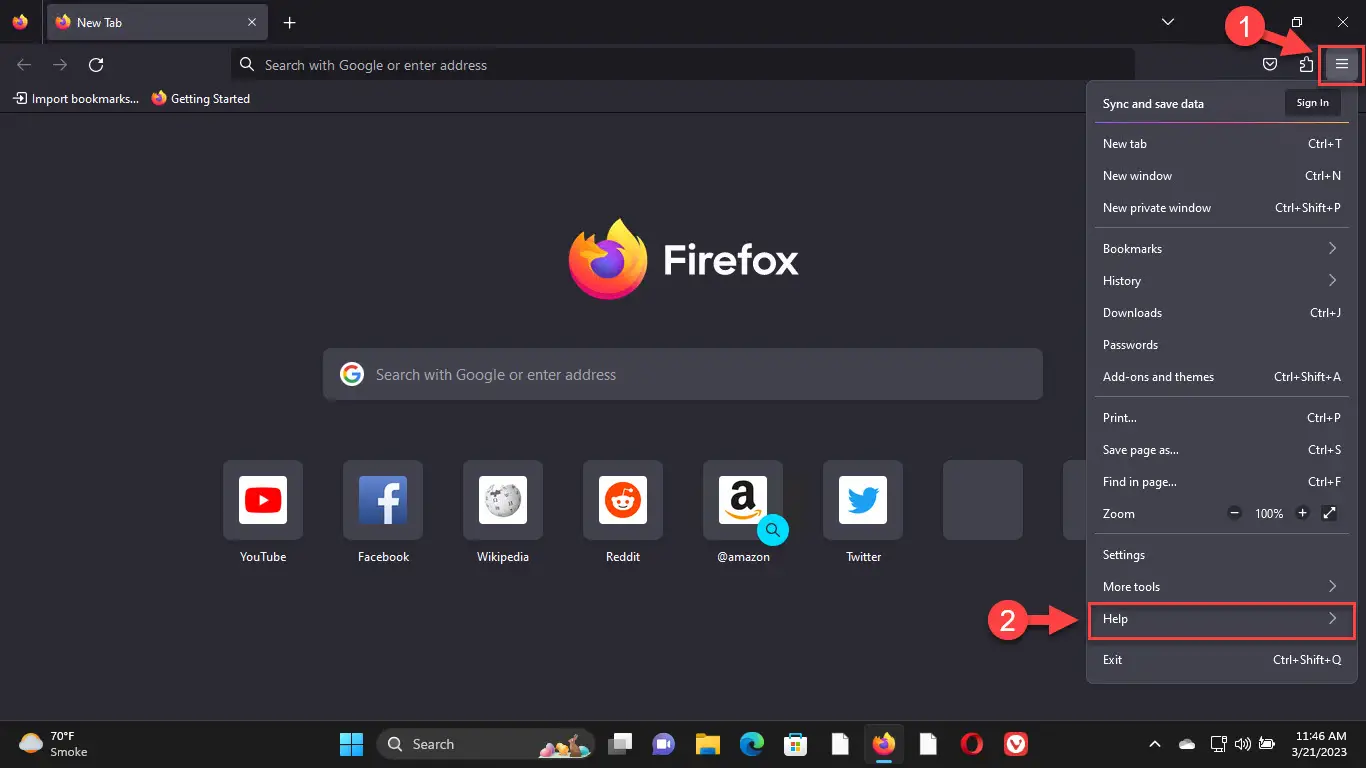Screen dimensions: 1366x768
Task: Focus the address bar field
Action: 683,65
